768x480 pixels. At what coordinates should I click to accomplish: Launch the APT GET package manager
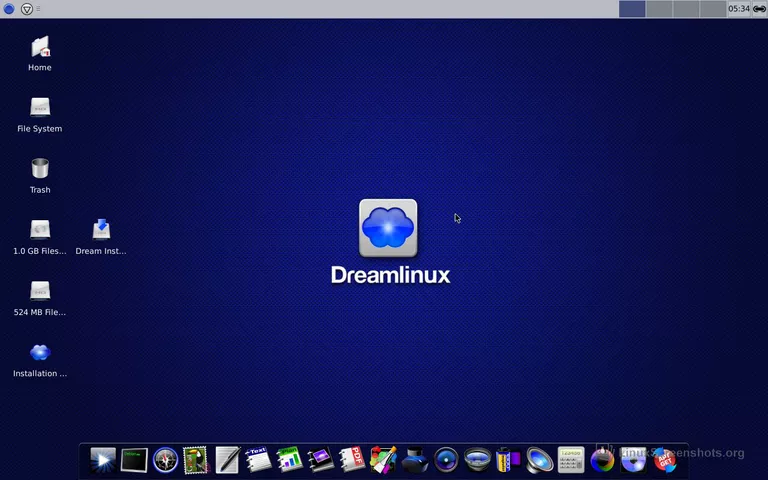(664, 460)
